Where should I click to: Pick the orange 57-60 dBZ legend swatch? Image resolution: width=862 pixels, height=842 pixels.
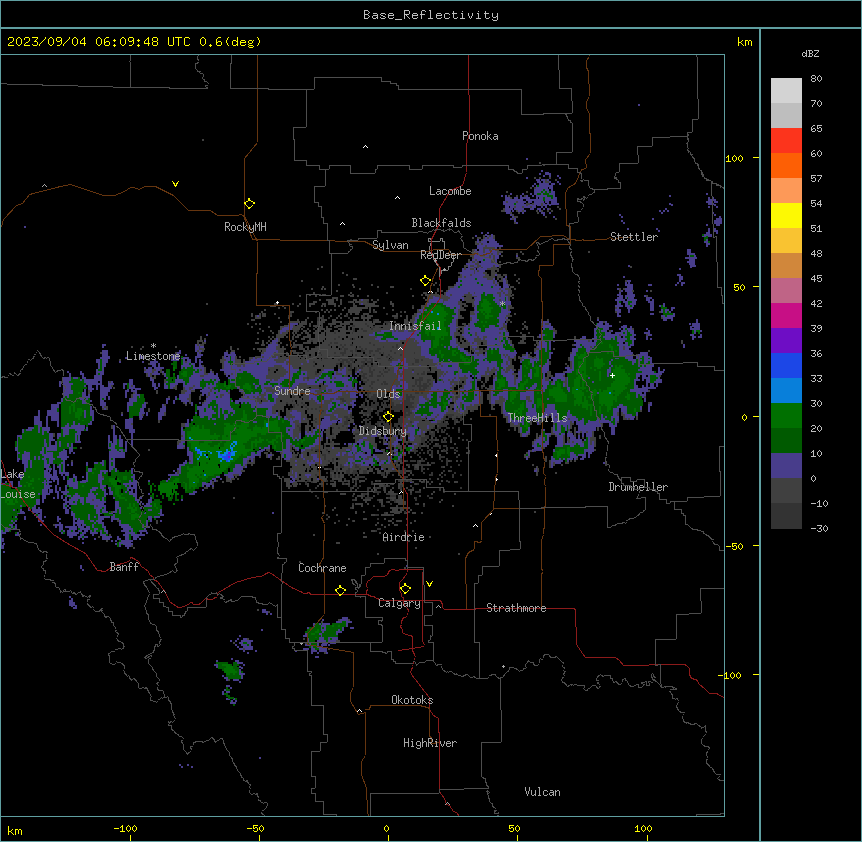click(x=786, y=166)
